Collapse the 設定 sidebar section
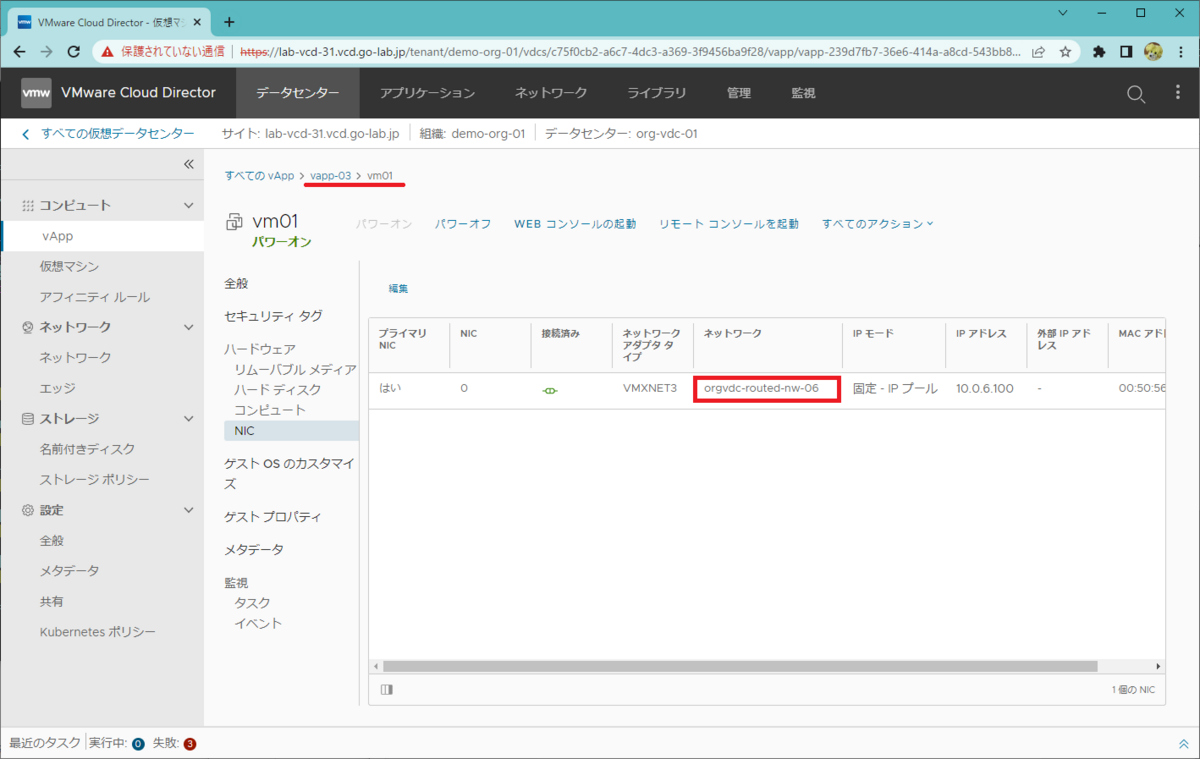This screenshot has height=759, width=1200. click(189, 510)
